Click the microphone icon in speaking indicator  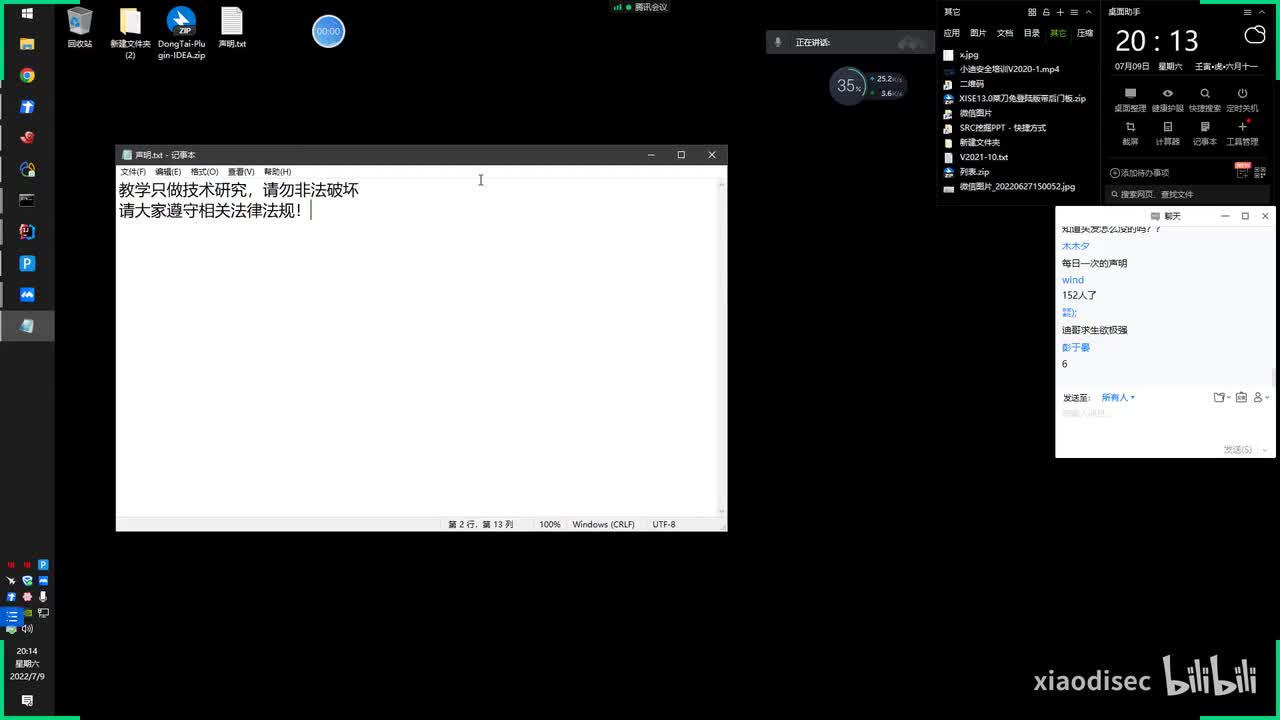pos(779,42)
